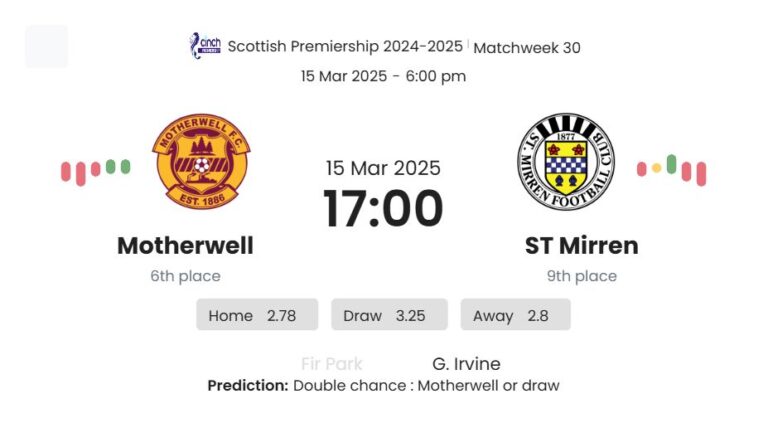Click Motherwell's 6th place standing
The image size is (768, 423).
point(185,276)
